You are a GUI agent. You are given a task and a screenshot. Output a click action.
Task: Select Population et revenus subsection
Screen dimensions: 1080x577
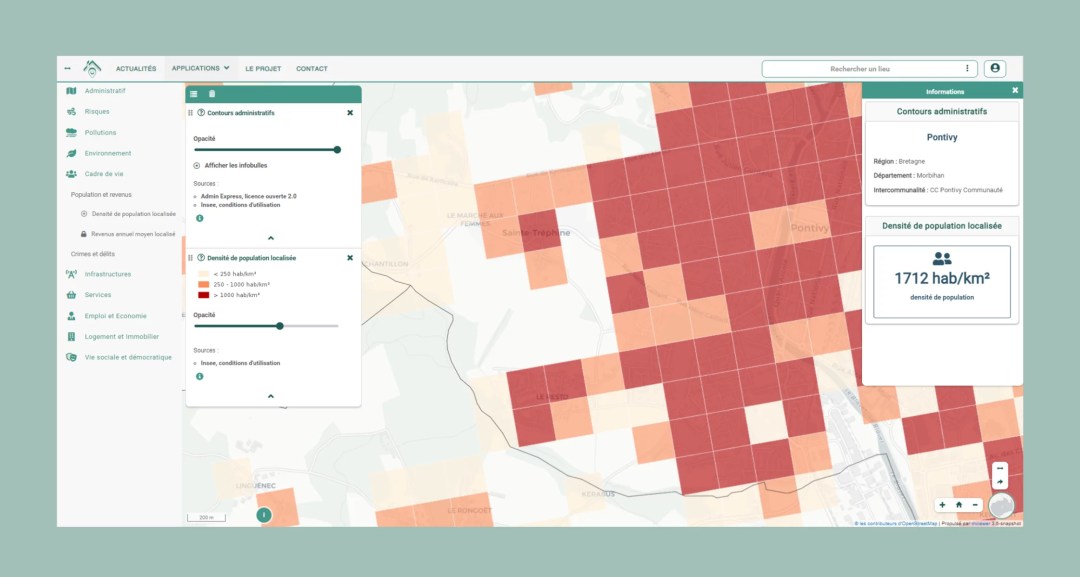[x=101, y=195]
